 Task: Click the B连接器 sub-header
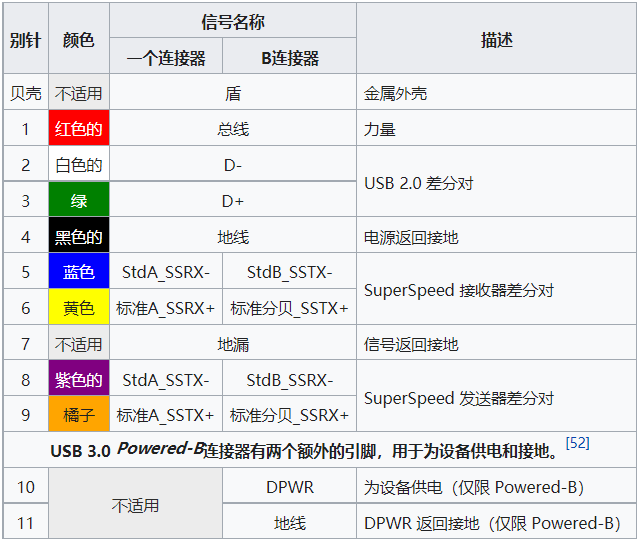click(x=290, y=58)
